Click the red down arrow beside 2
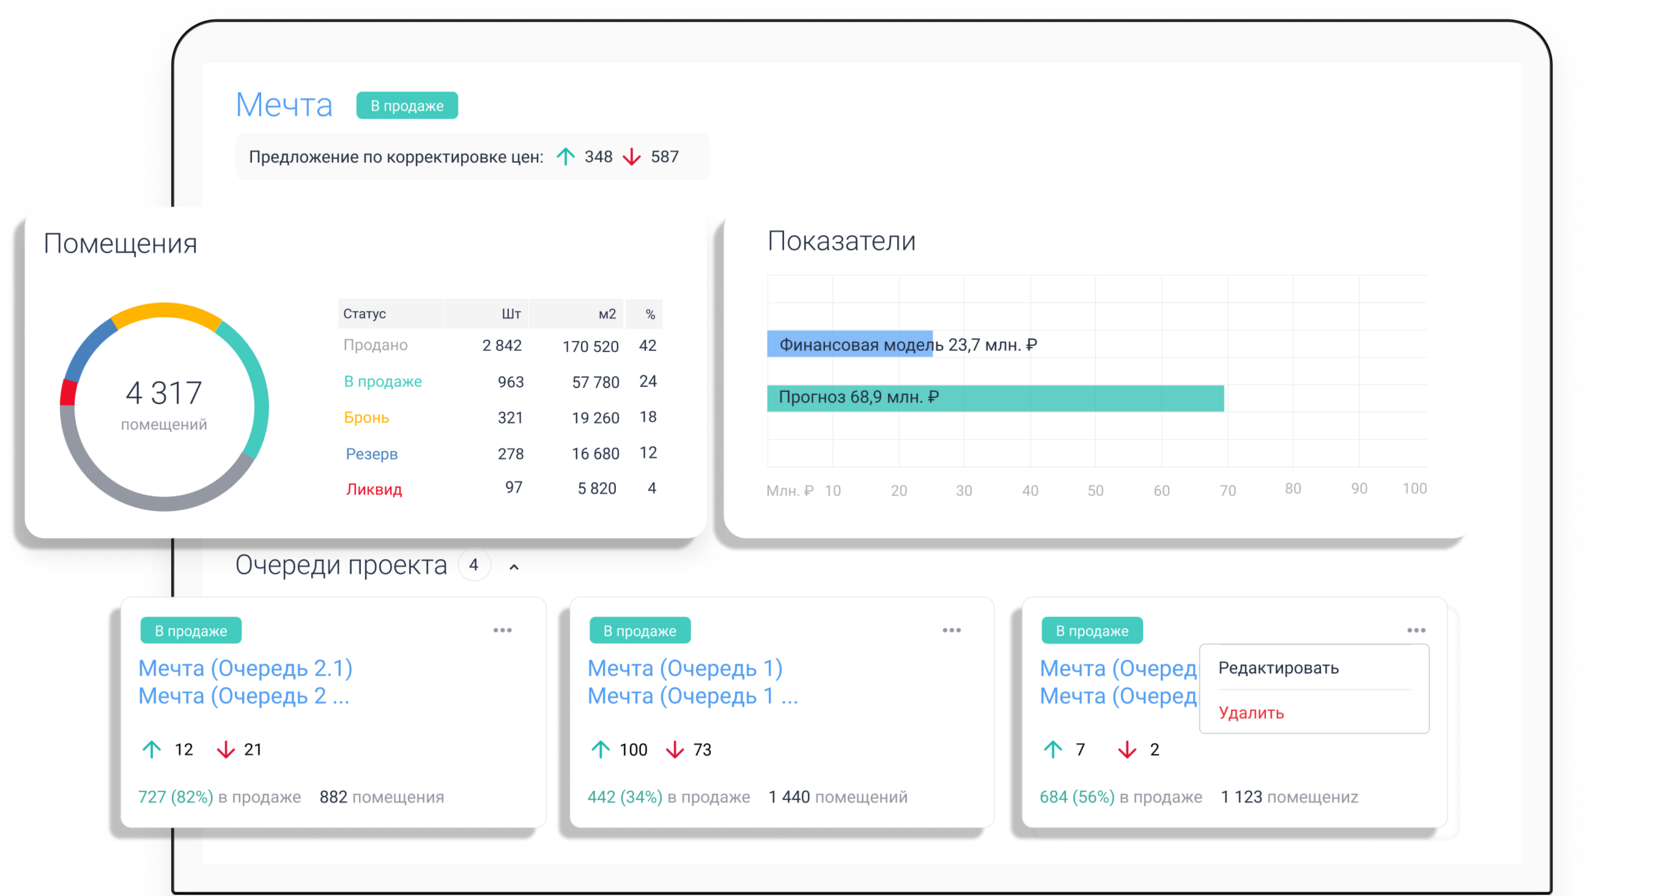The height and width of the screenshot is (896, 1680). pos(1127,749)
